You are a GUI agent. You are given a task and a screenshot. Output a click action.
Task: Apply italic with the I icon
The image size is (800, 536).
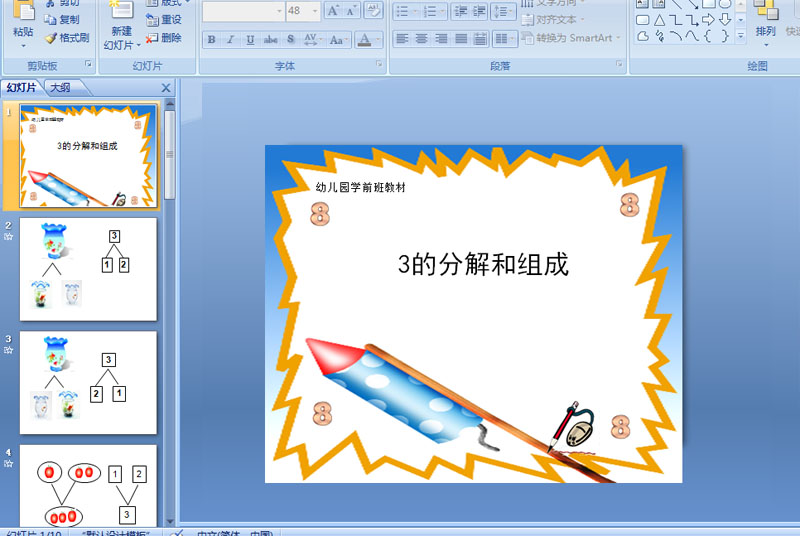(x=231, y=39)
